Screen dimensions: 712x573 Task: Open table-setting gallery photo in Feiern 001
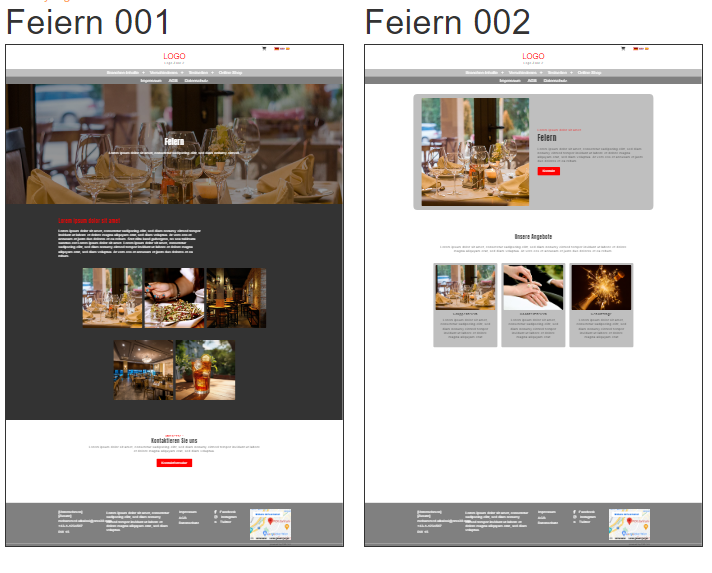[112, 298]
